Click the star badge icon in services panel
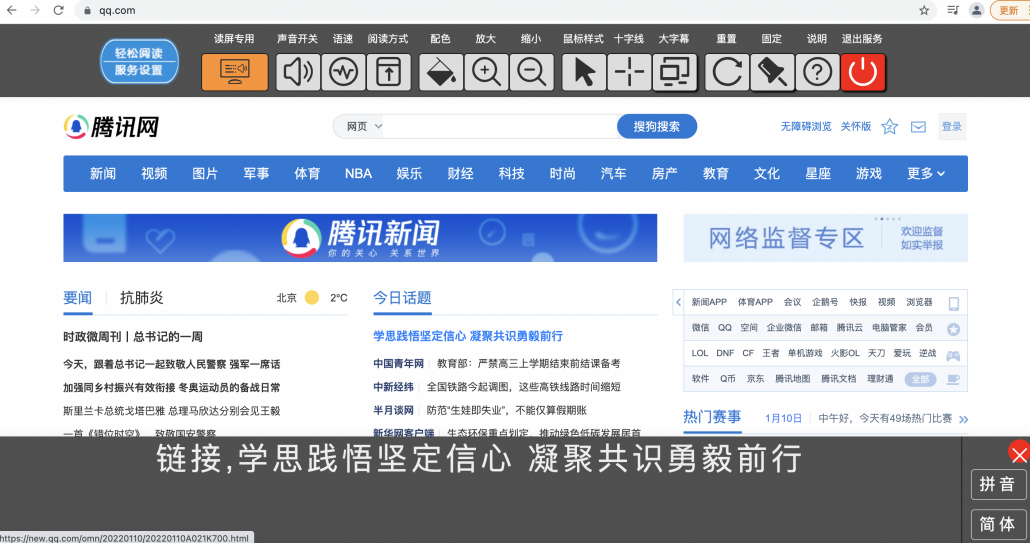 [x=954, y=329]
